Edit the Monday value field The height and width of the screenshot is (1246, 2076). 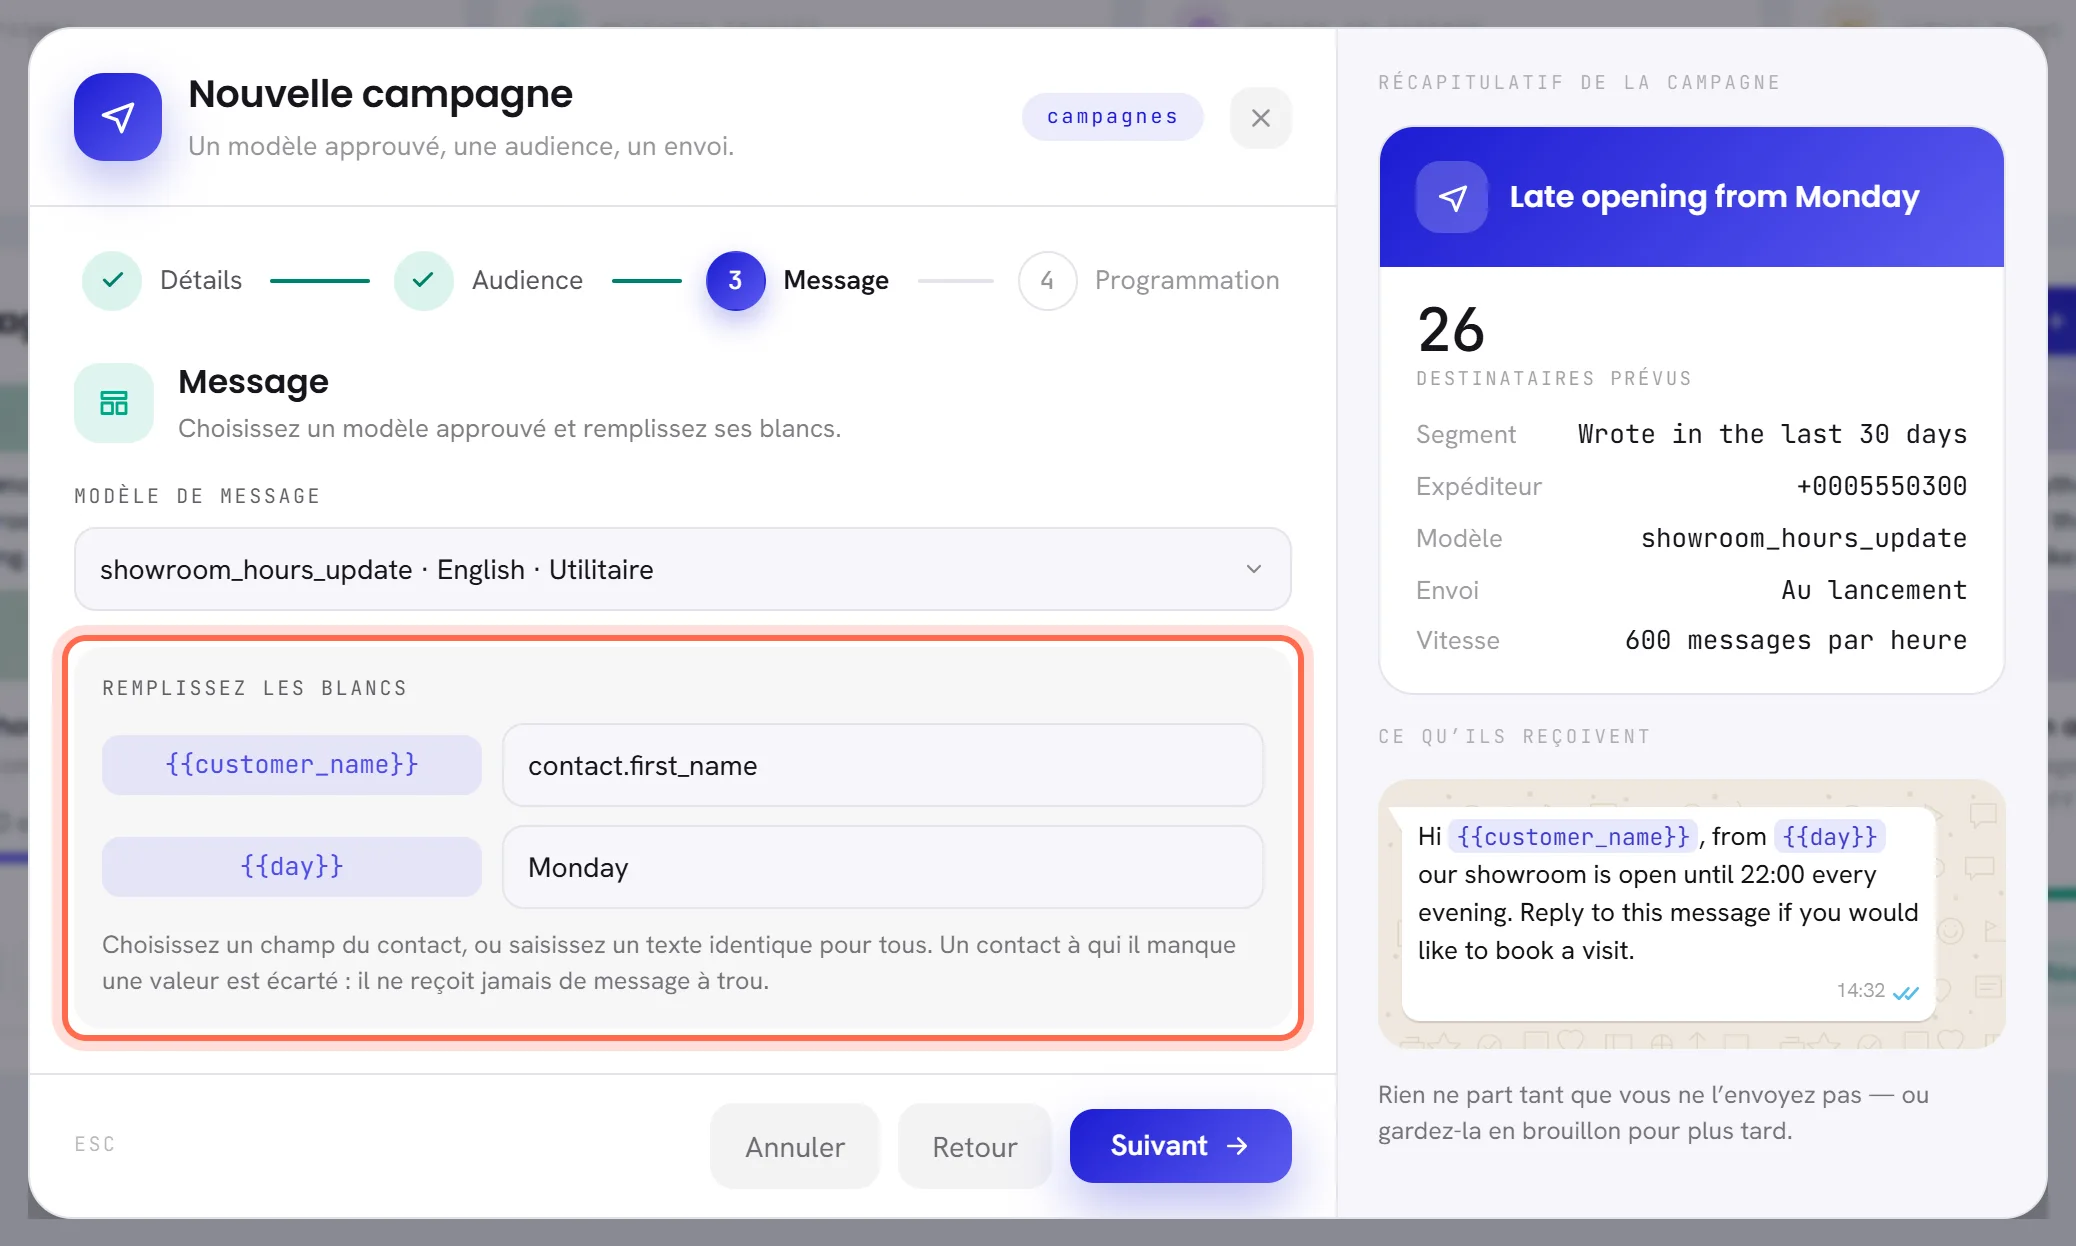coord(883,867)
